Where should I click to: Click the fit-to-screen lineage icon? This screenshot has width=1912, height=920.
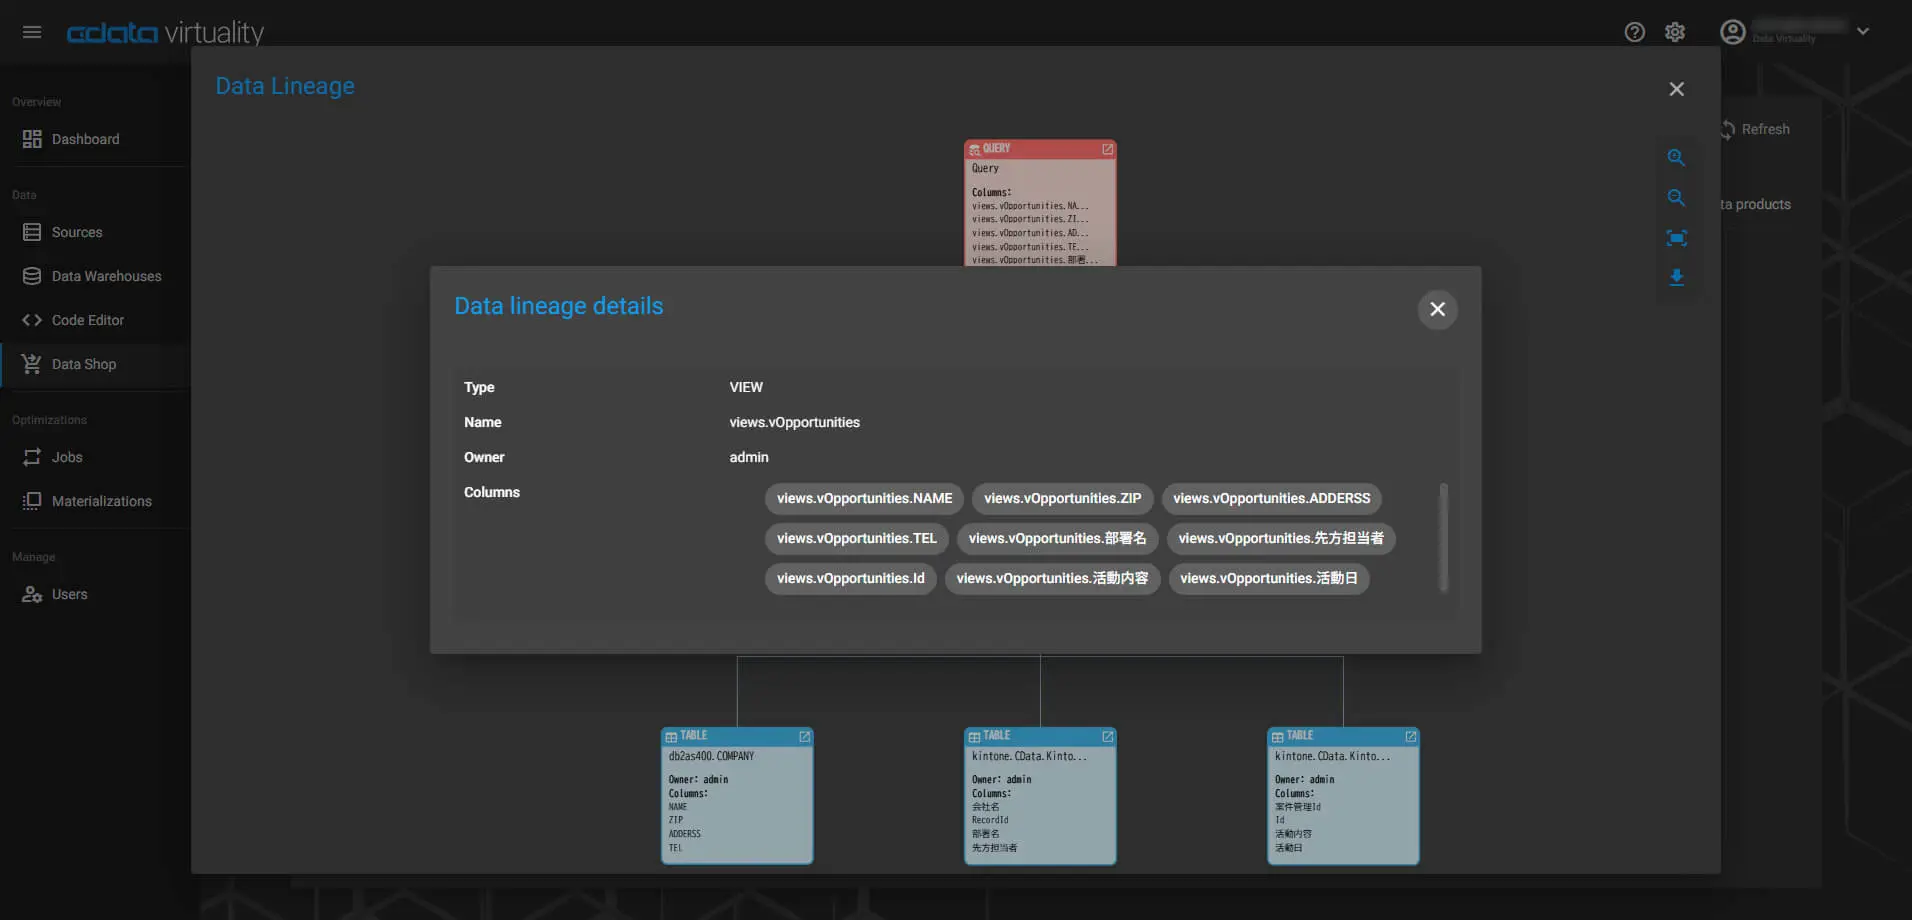pos(1676,238)
